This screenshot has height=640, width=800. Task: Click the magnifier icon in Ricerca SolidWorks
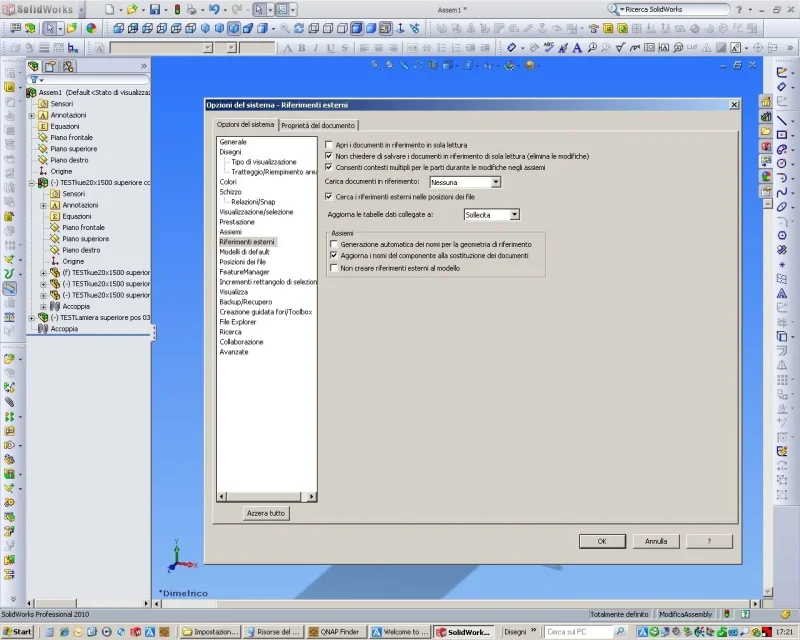point(613,9)
